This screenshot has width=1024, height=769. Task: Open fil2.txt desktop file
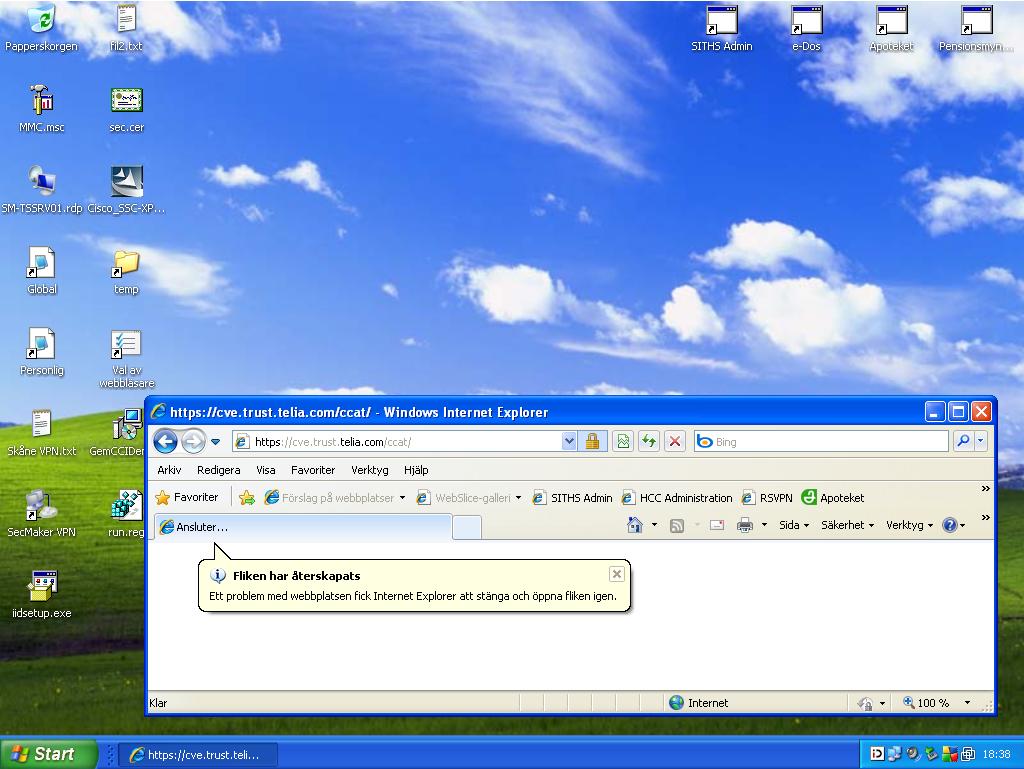[x=126, y=27]
